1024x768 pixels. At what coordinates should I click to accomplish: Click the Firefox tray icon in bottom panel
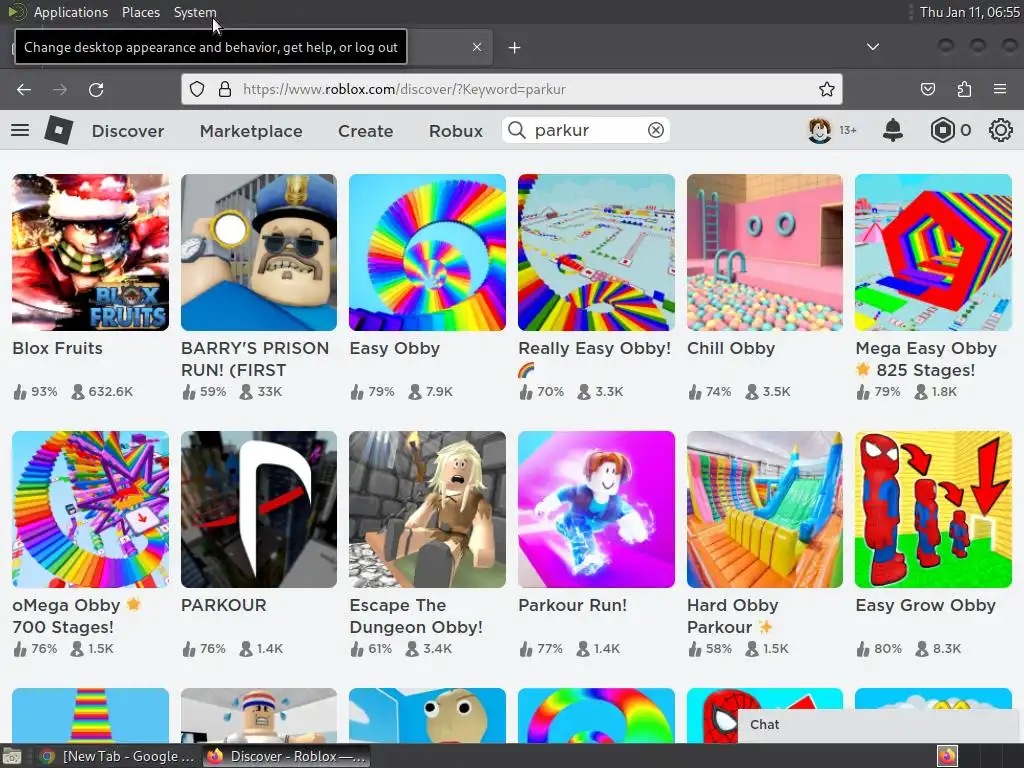click(947, 756)
